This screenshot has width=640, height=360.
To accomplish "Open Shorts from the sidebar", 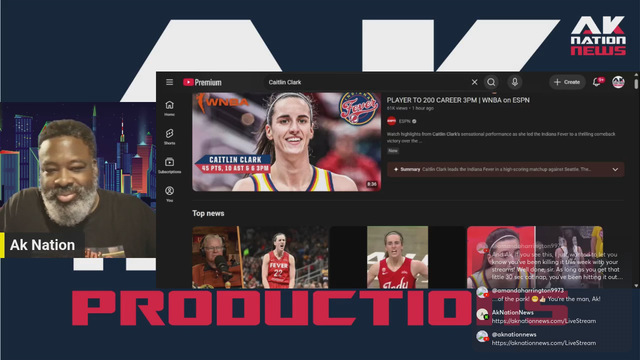I will (x=169, y=137).
